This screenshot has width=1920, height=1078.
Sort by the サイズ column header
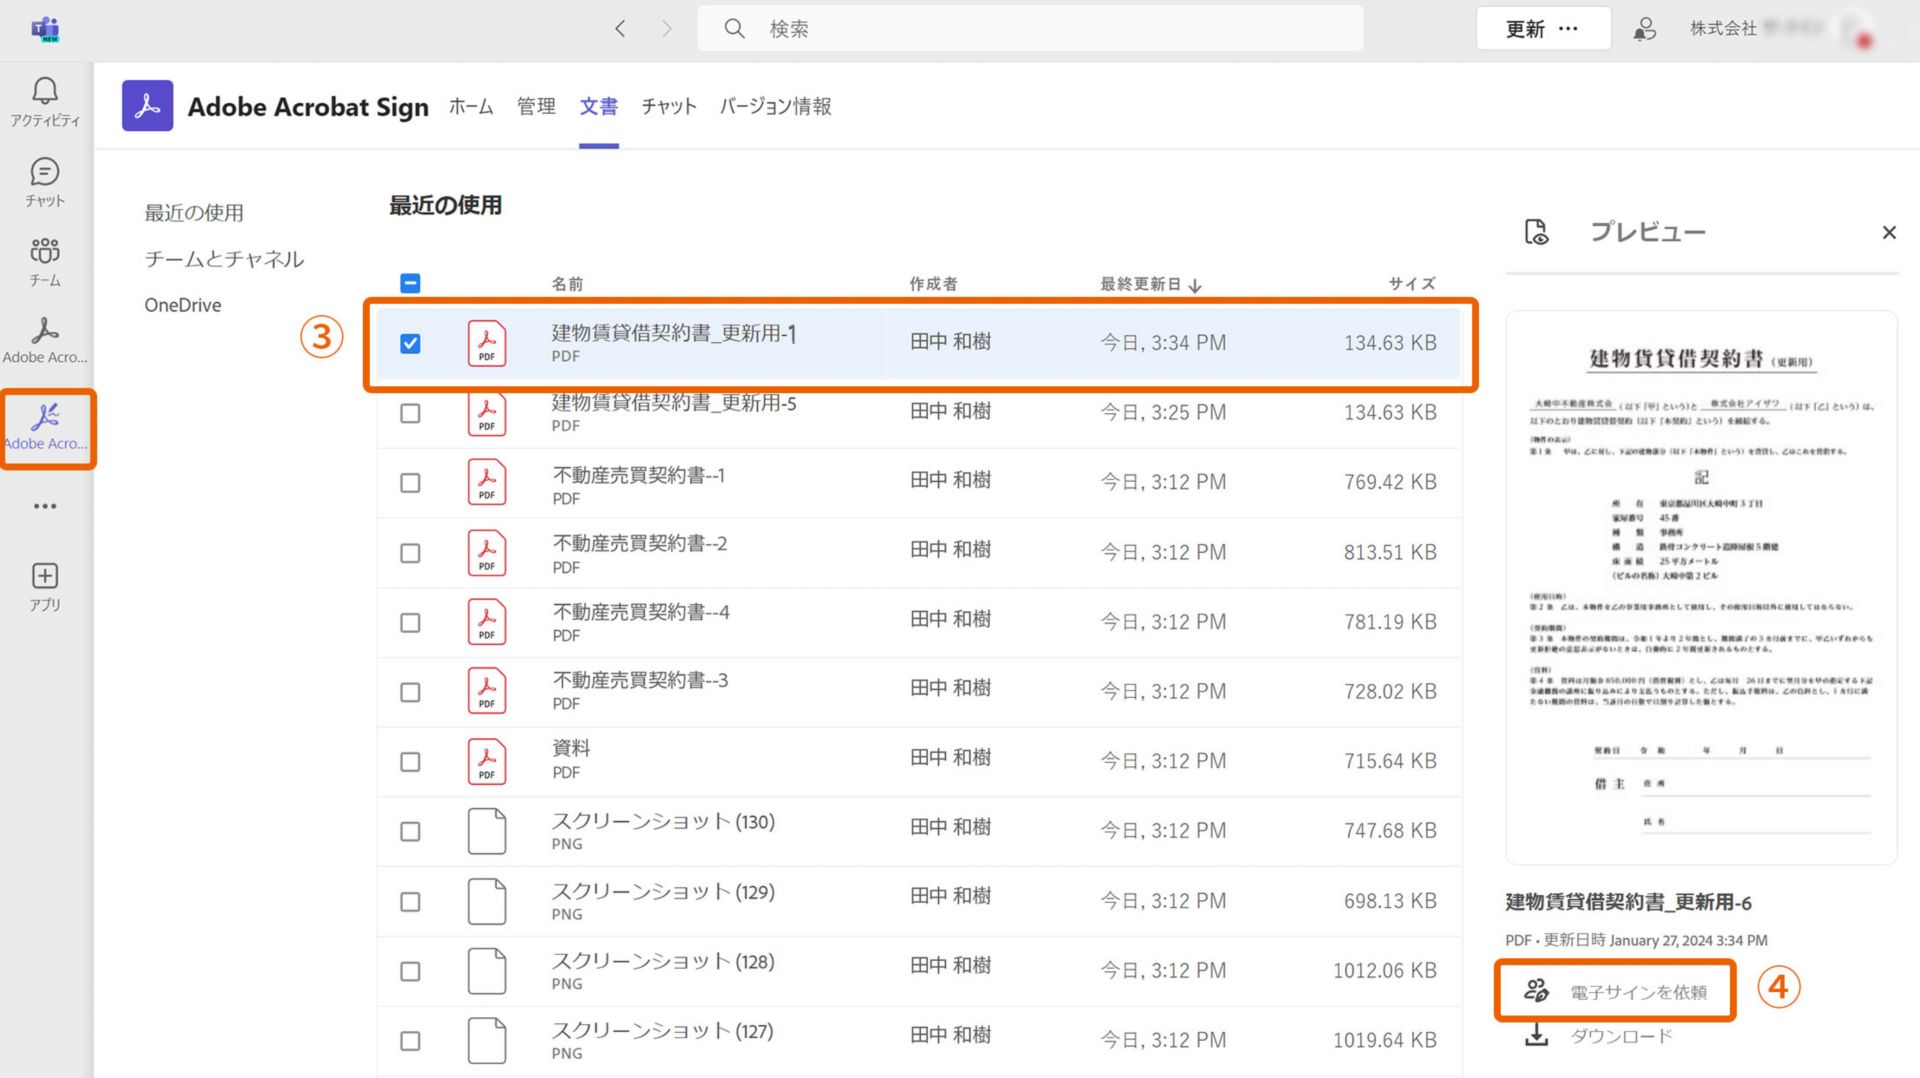tap(1412, 284)
